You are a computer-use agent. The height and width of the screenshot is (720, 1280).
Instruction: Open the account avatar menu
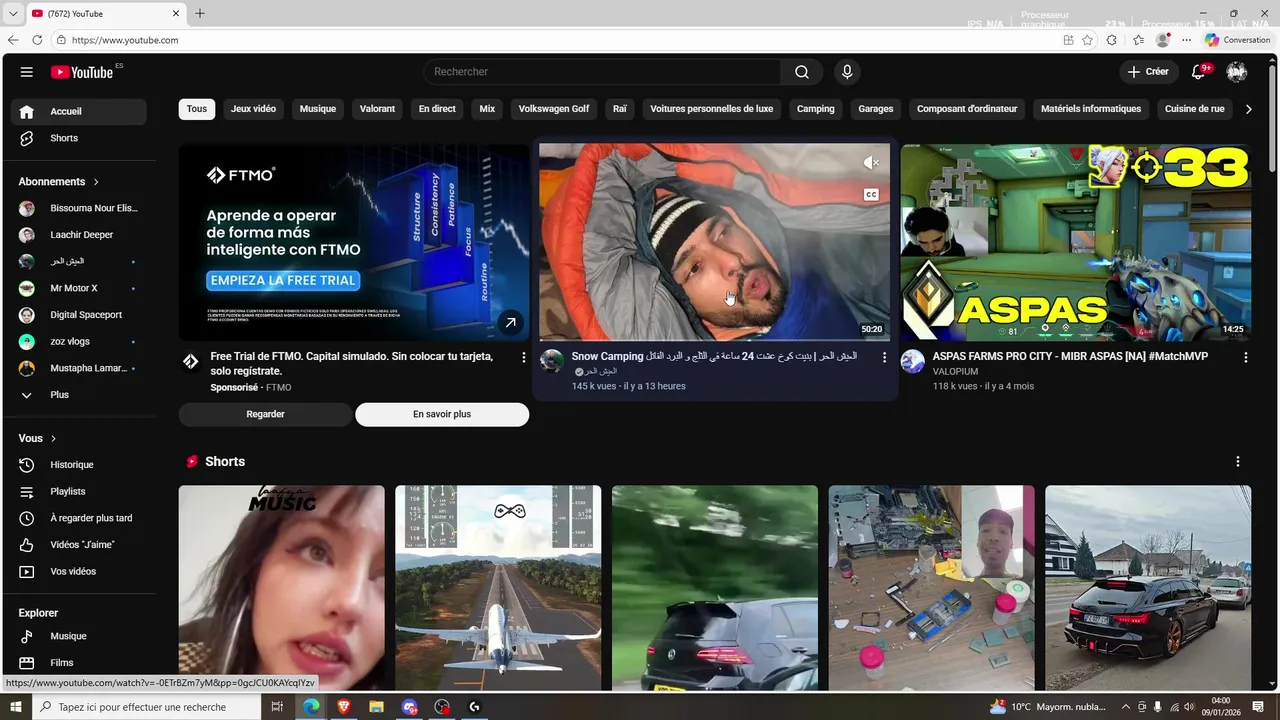pyautogui.click(x=1237, y=72)
